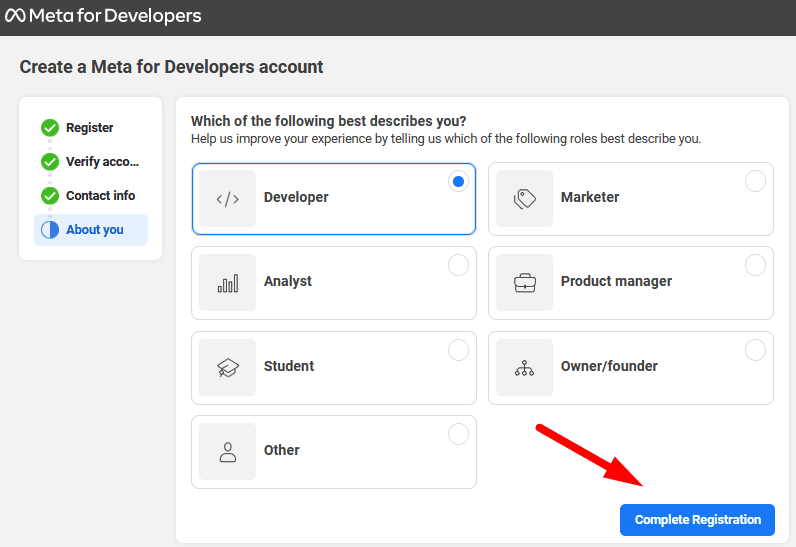This screenshot has width=796, height=547.
Task: Click the green checkmark beside Register
Action: point(50,128)
